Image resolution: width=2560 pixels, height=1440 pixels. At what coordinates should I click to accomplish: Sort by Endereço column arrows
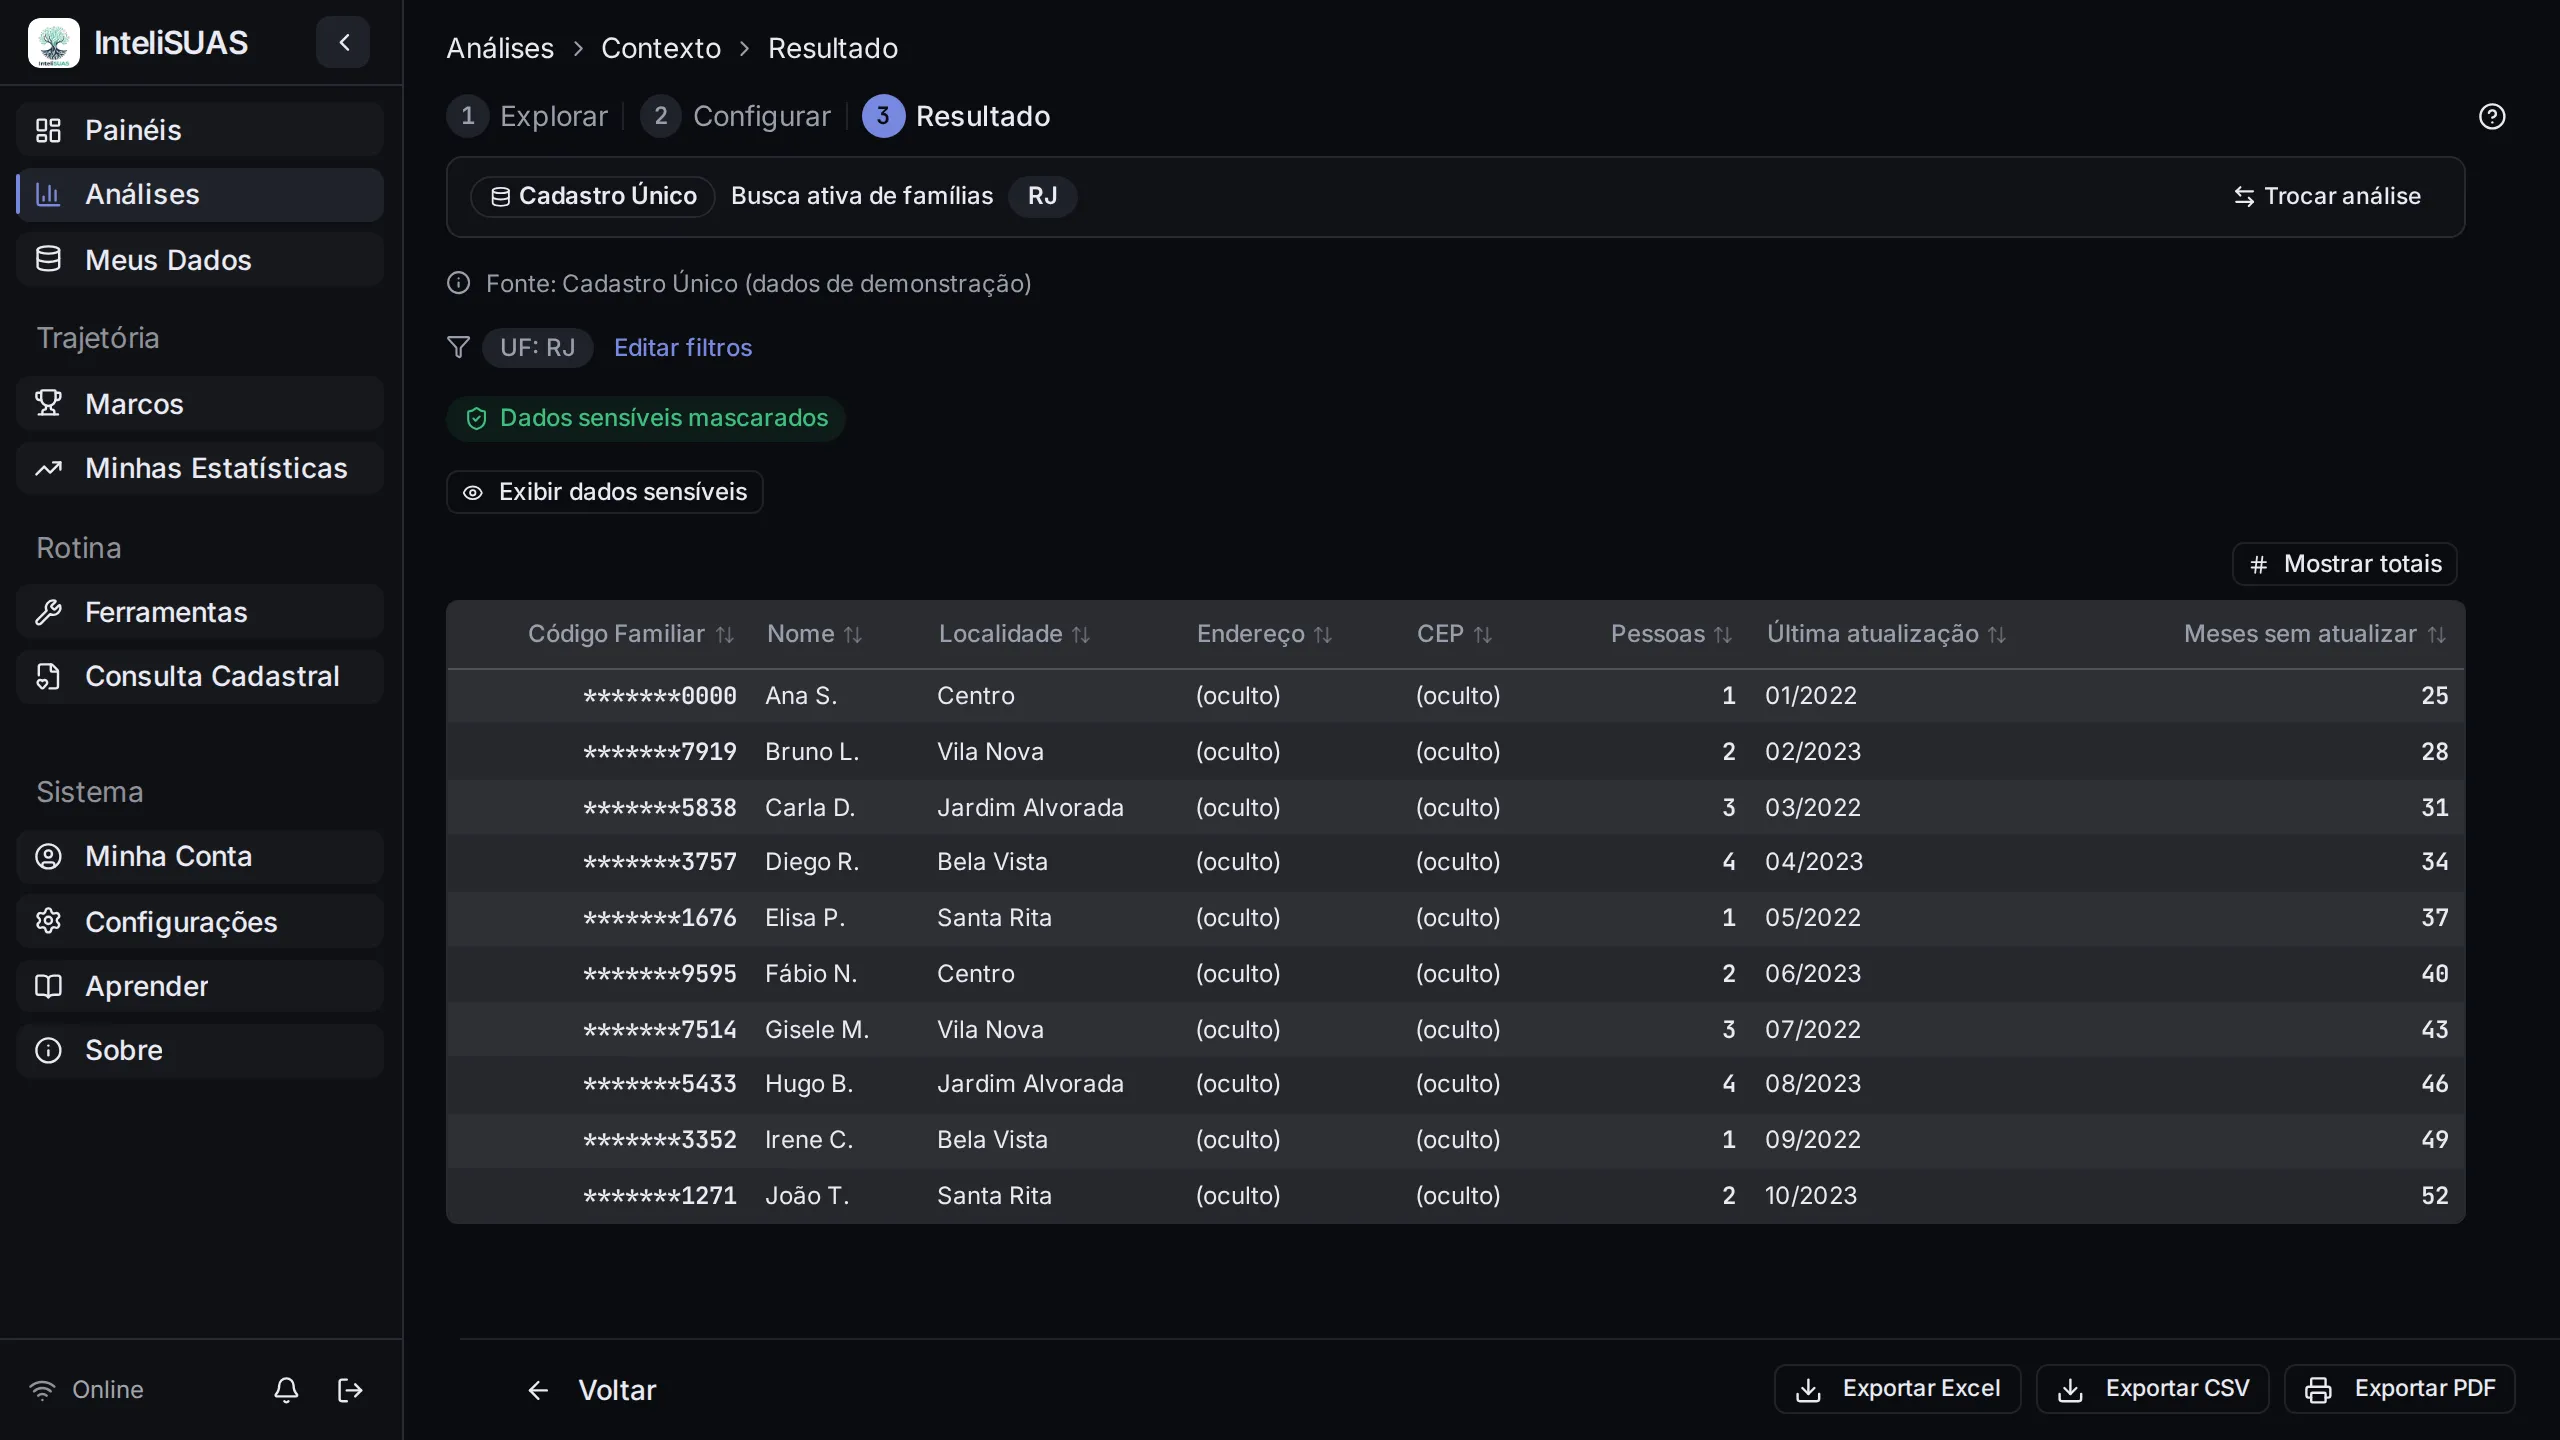click(1323, 634)
